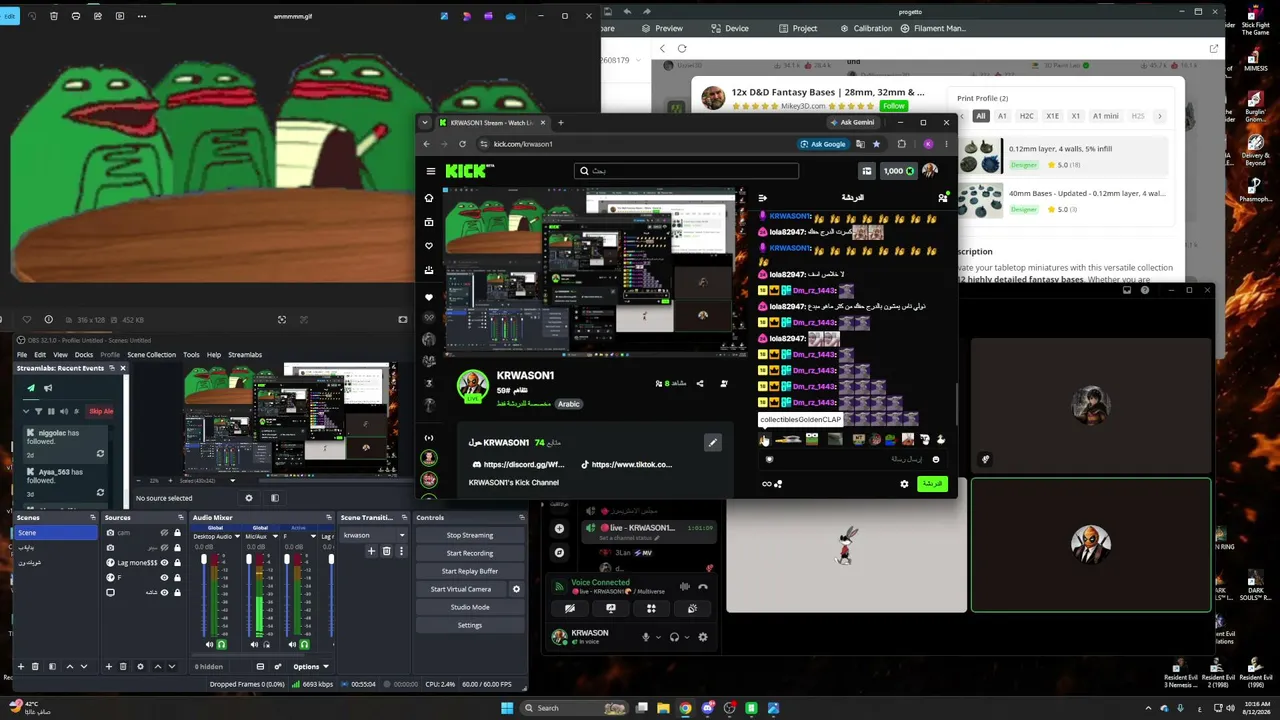Mute microphone in Discord user panel
This screenshot has width=1280, height=720.
click(x=646, y=637)
